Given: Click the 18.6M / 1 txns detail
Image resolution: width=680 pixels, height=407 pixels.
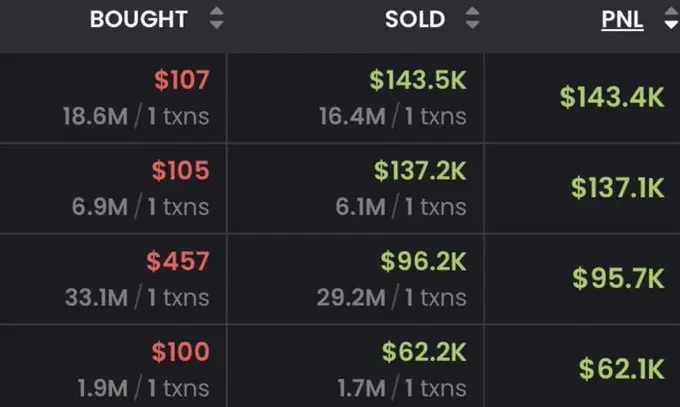Looking at the screenshot, I should (134, 116).
